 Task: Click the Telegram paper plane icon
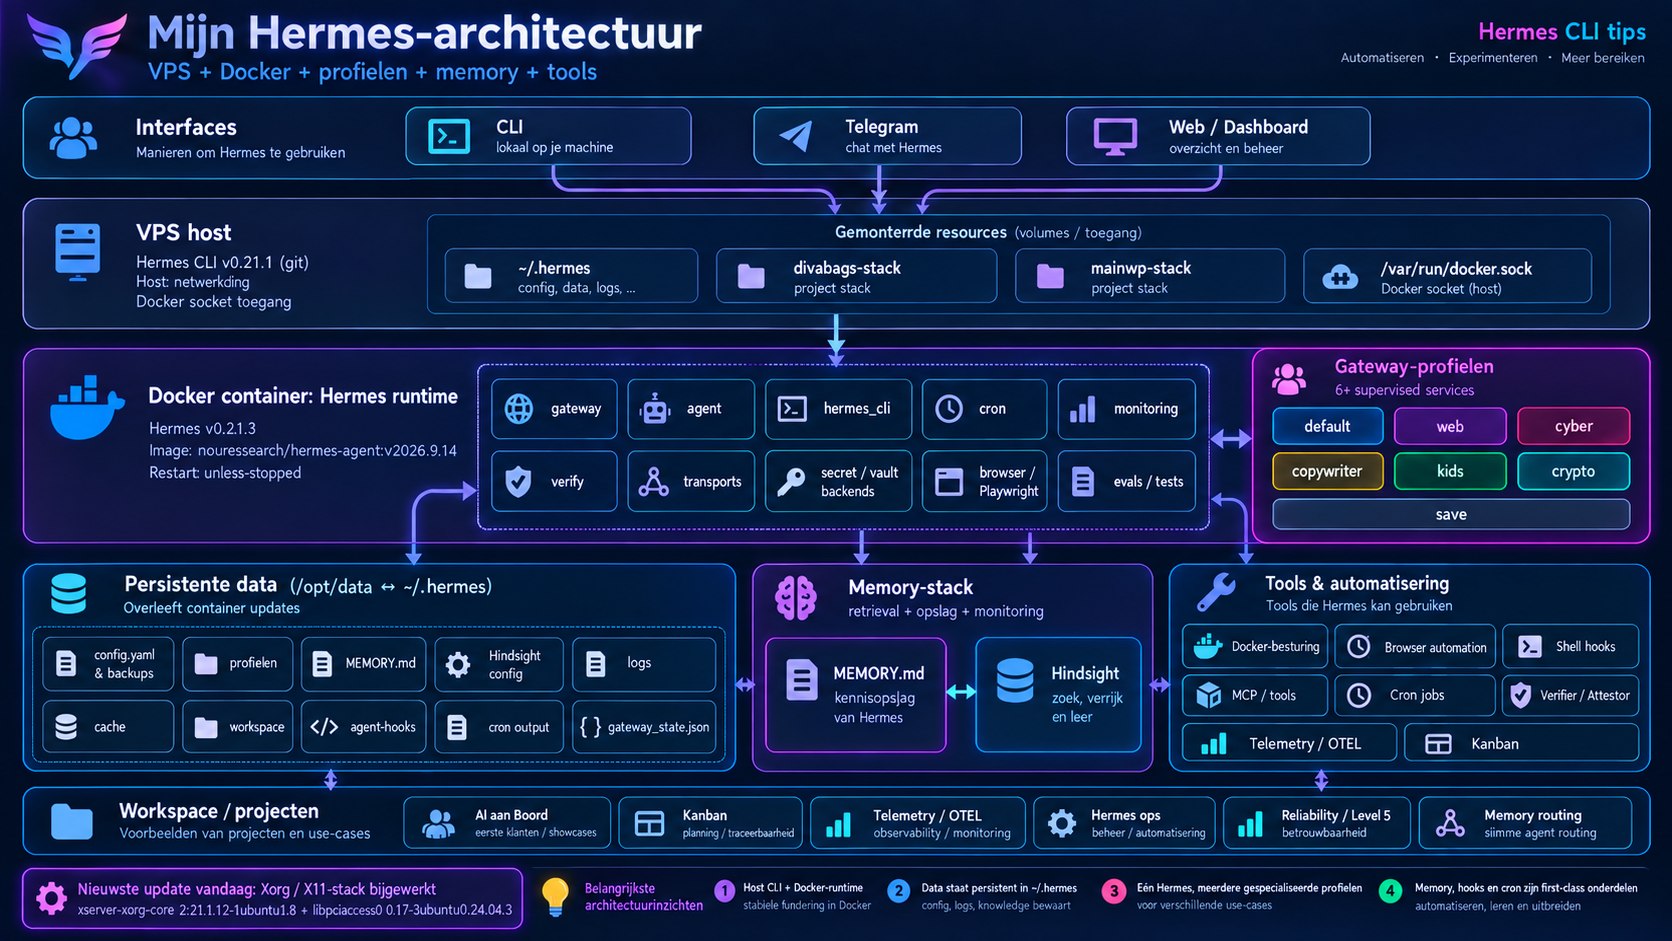pos(796,136)
